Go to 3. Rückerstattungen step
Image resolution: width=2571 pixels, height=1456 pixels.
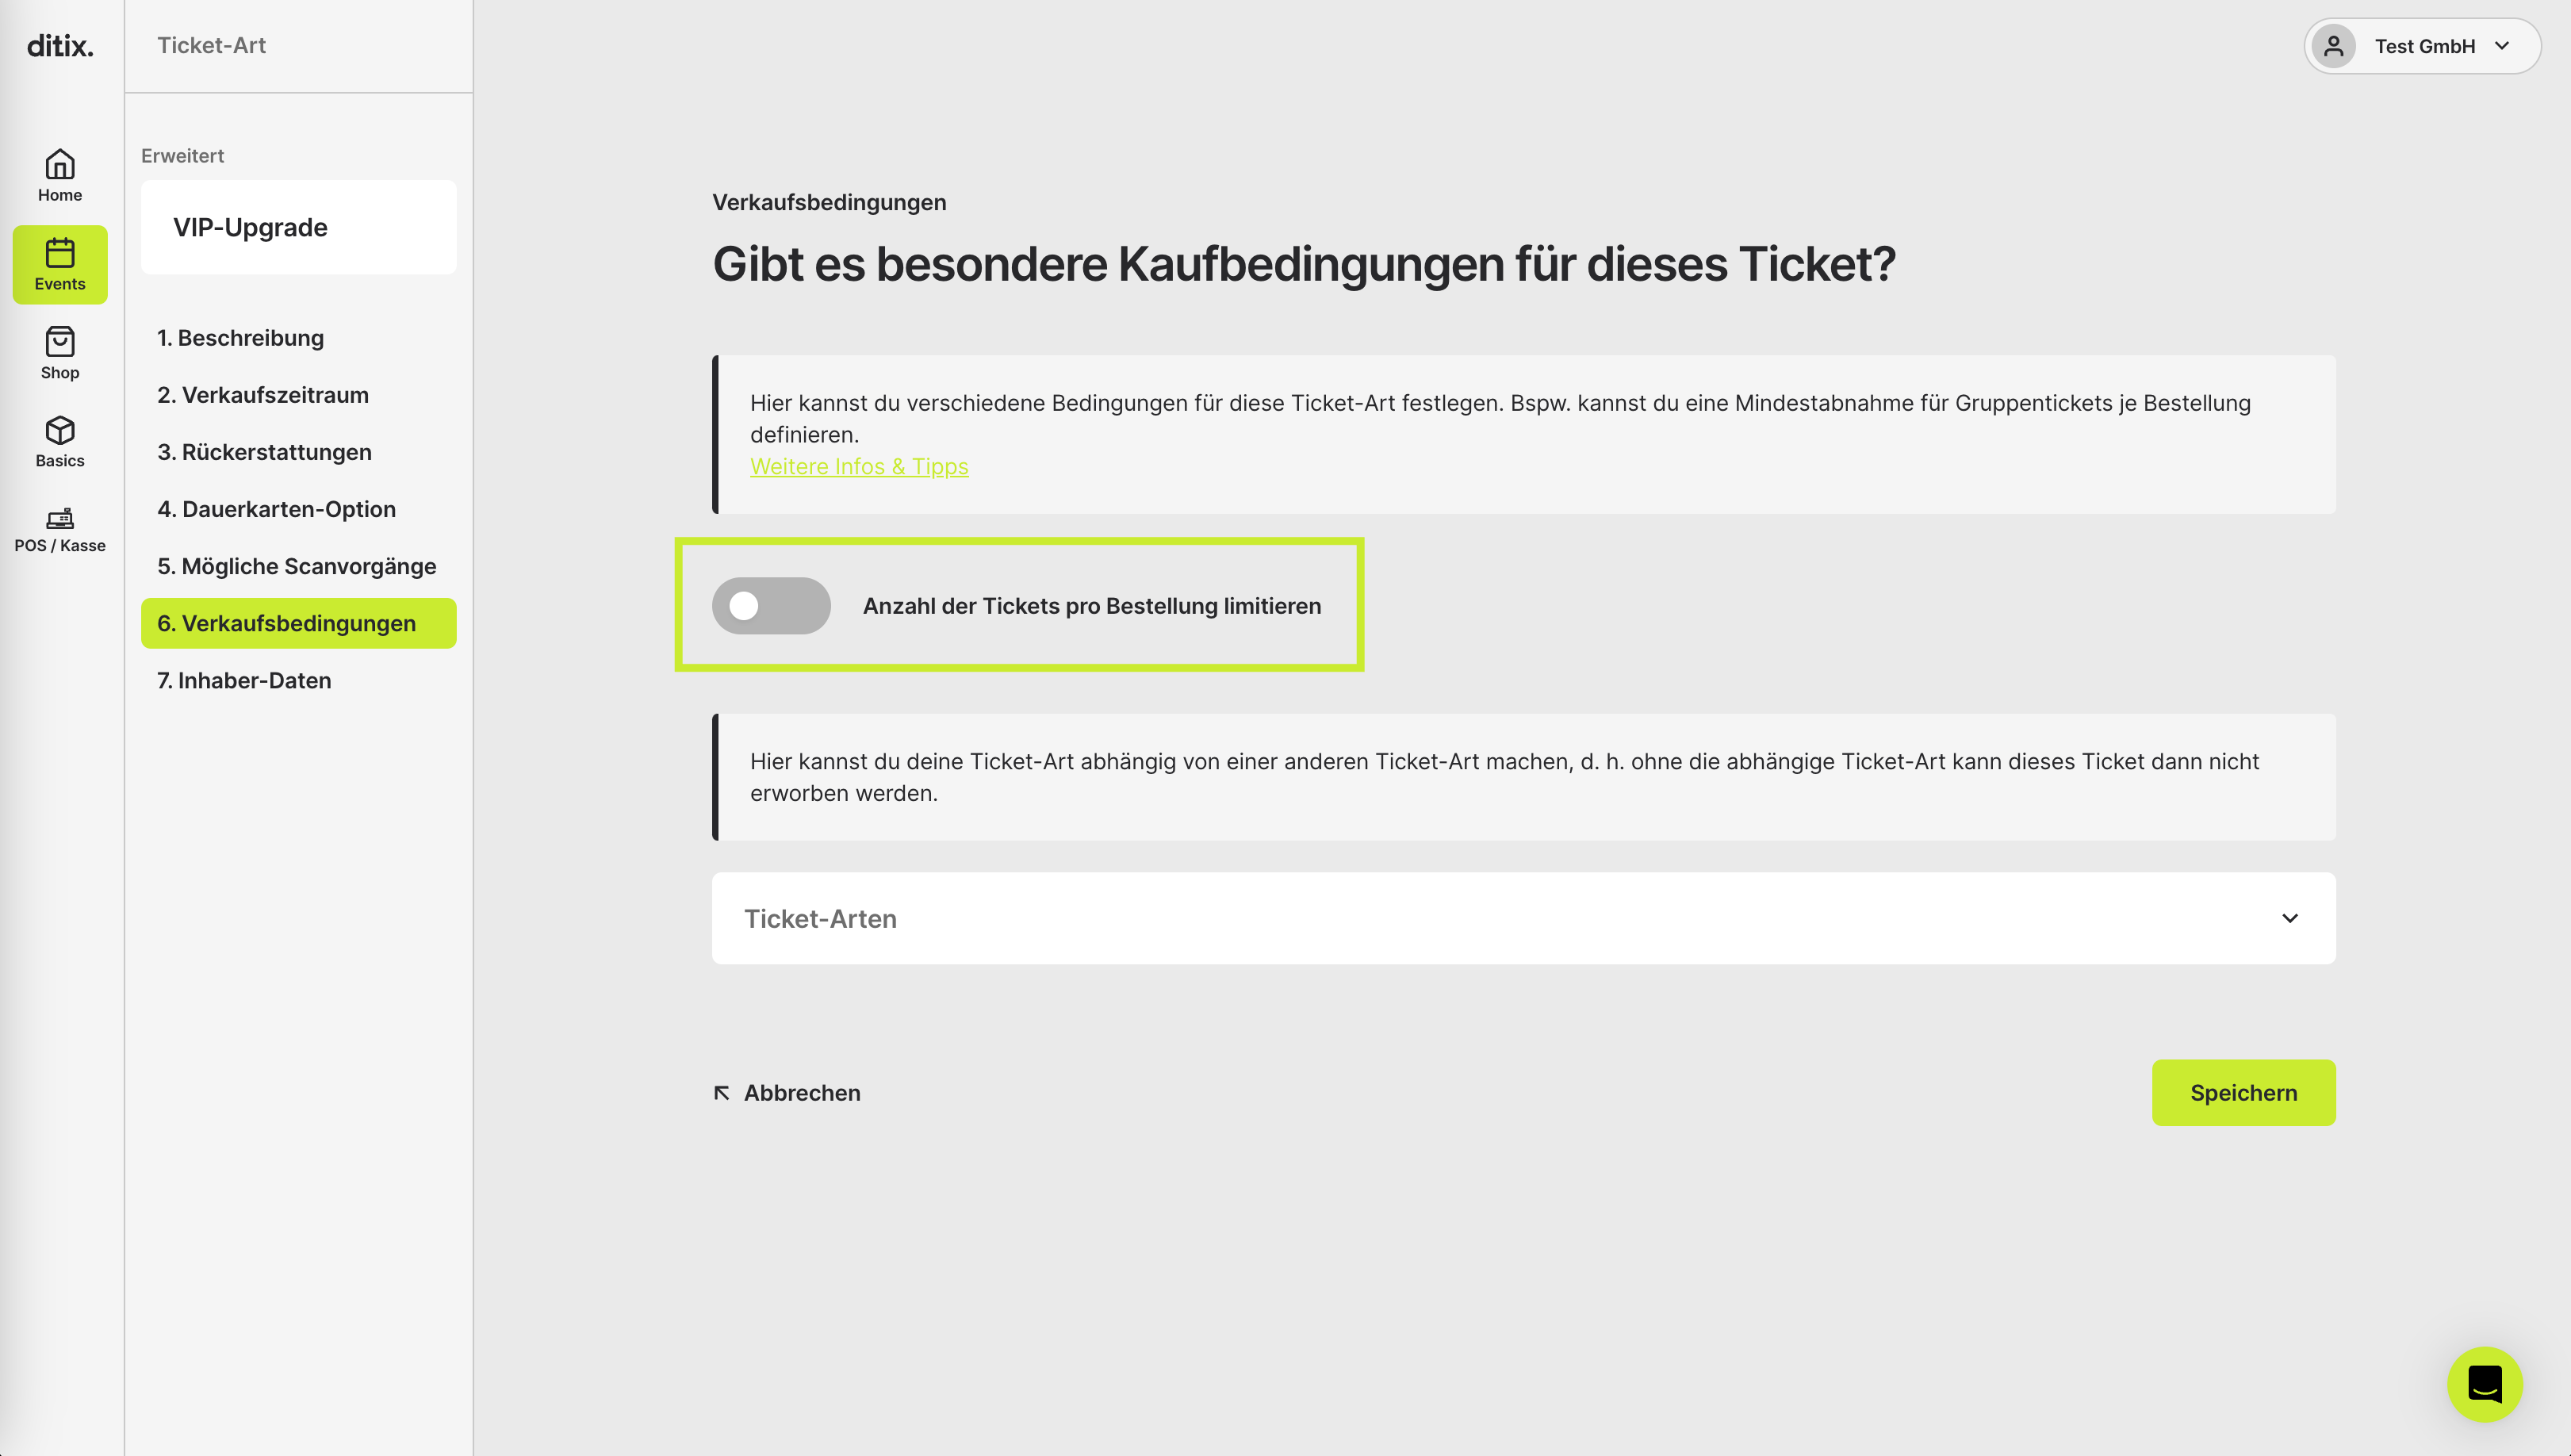pyautogui.click(x=264, y=452)
